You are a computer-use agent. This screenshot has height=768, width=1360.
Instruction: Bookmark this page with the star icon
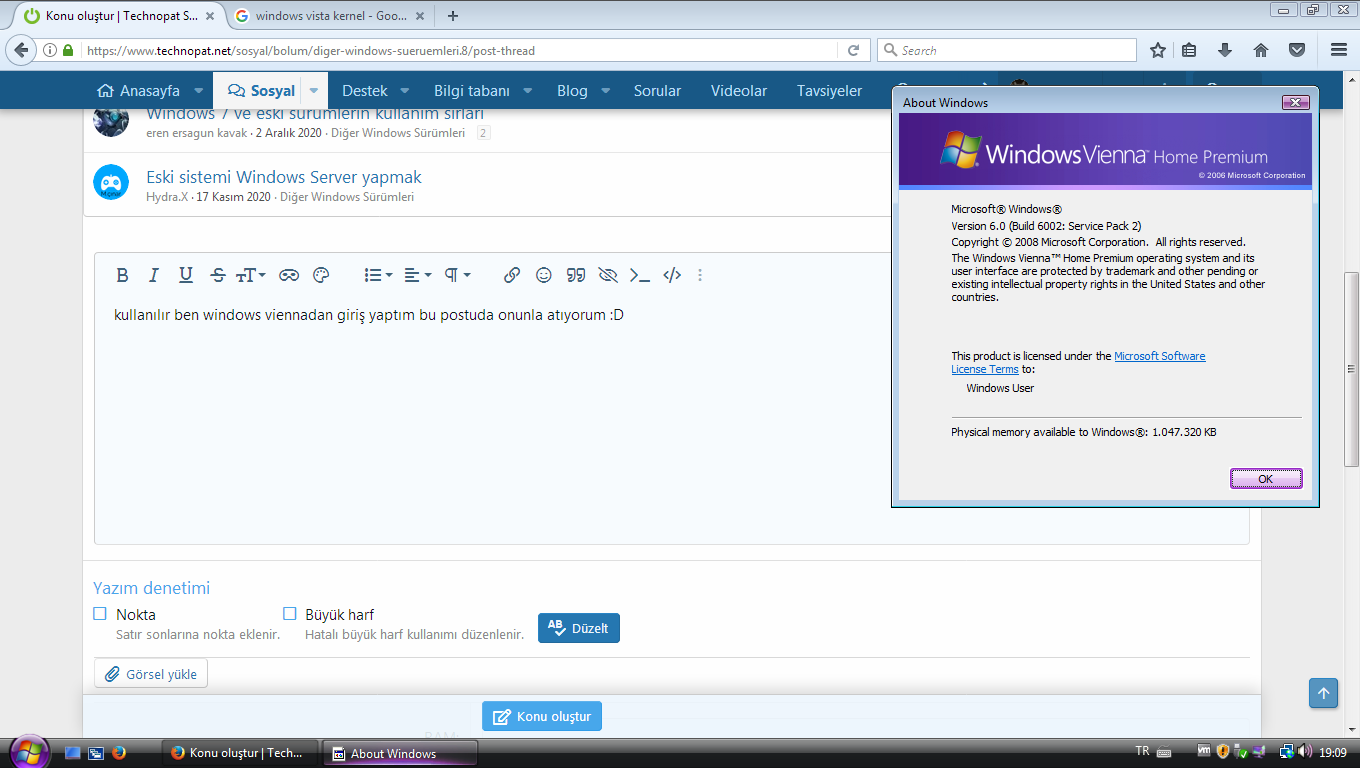pos(1158,50)
